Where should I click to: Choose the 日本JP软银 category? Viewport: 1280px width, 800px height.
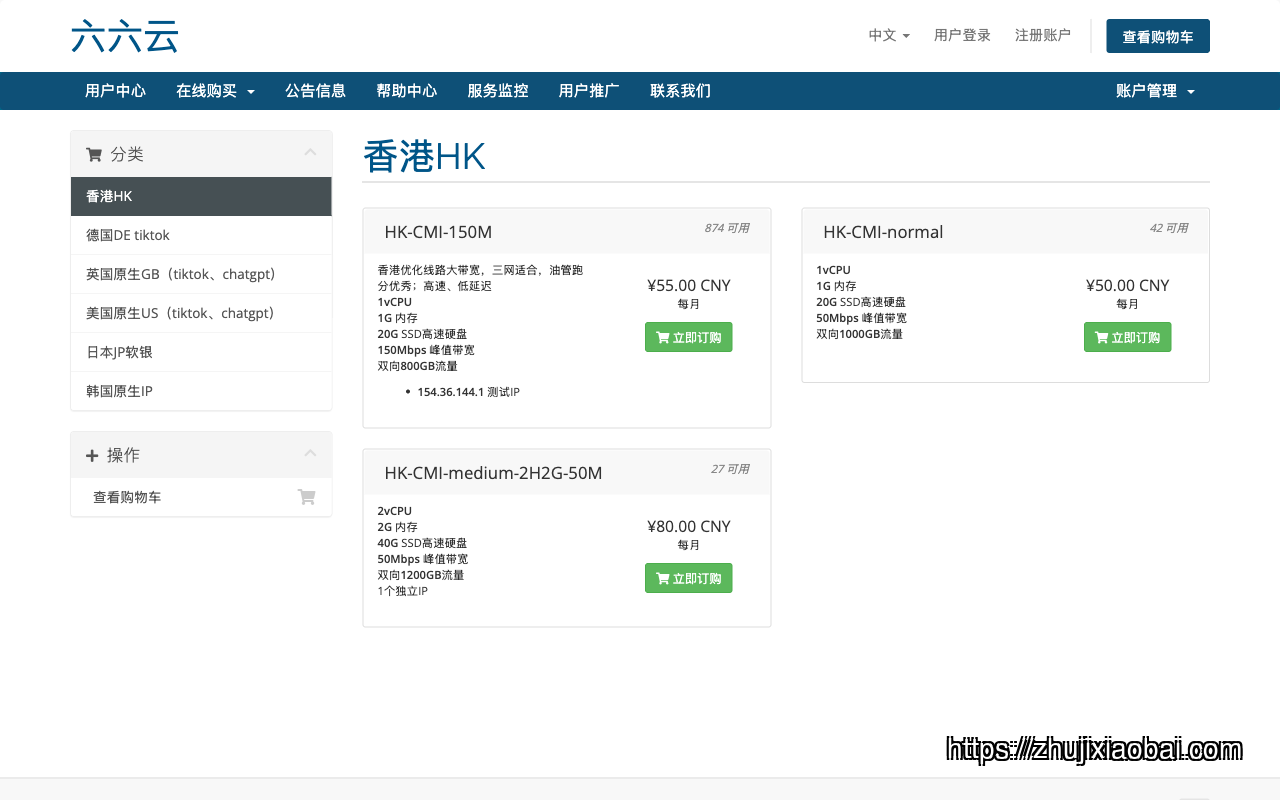[201, 352]
